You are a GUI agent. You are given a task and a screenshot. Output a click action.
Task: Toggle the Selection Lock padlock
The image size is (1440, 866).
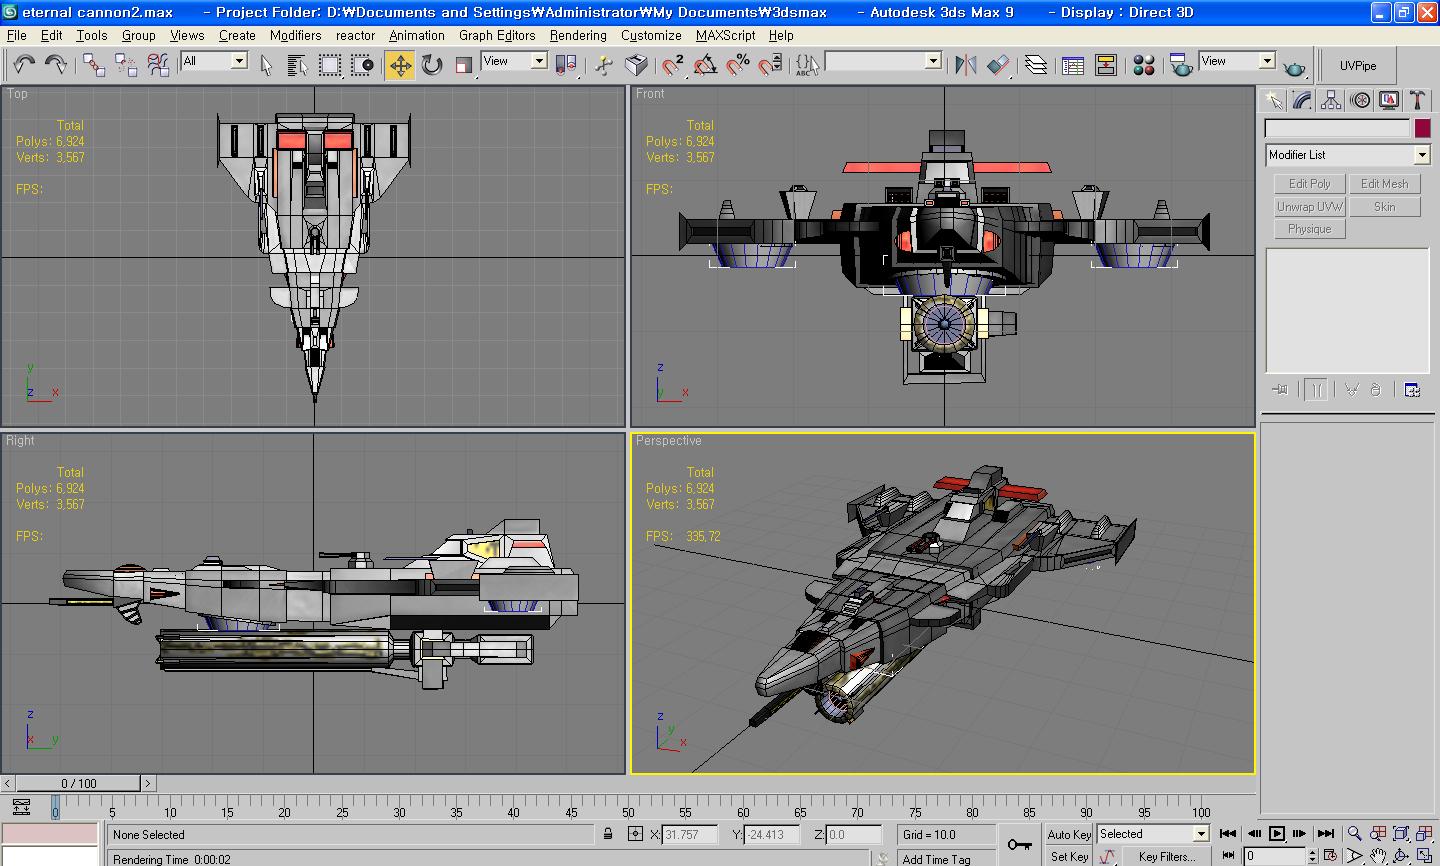point(608,834)
